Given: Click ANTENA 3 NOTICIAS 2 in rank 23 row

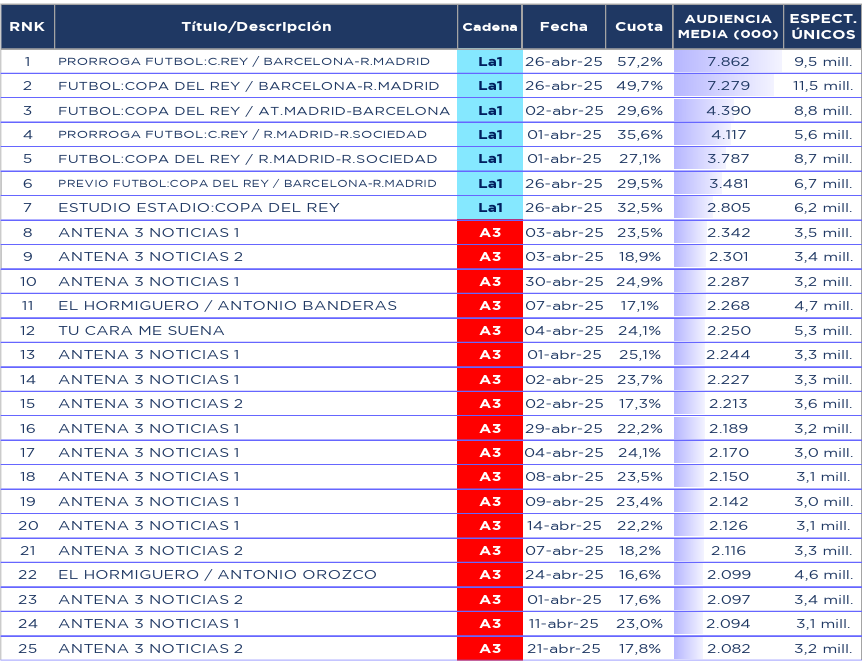Looking at the screenshot, I should pyautogui.click(x=151, y=599).
